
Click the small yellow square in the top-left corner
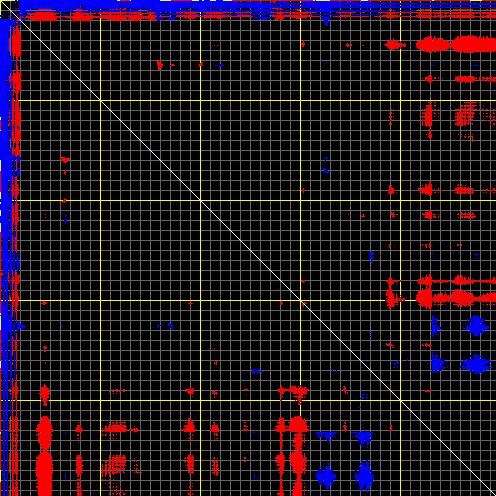point(5,5)
